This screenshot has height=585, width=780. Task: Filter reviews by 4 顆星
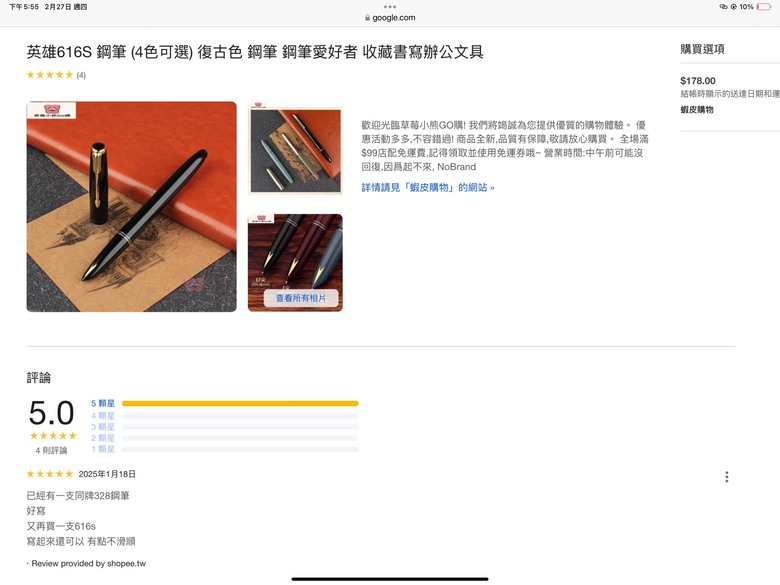[103, 416]
